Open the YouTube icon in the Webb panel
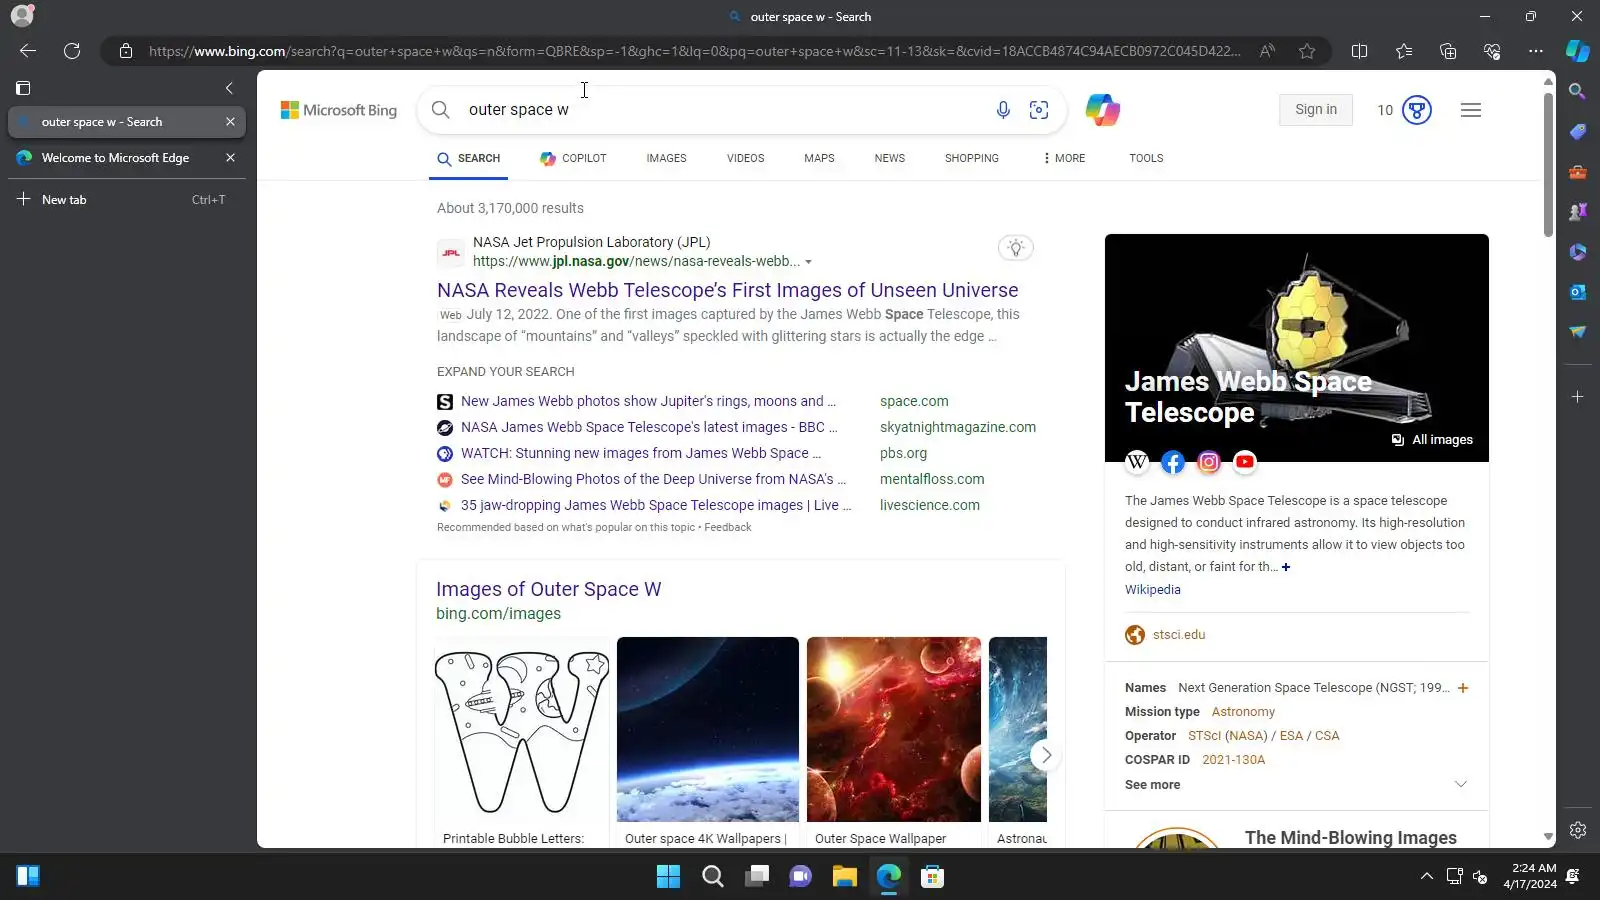1600x900 pixels. click(x=1245, y=462)
